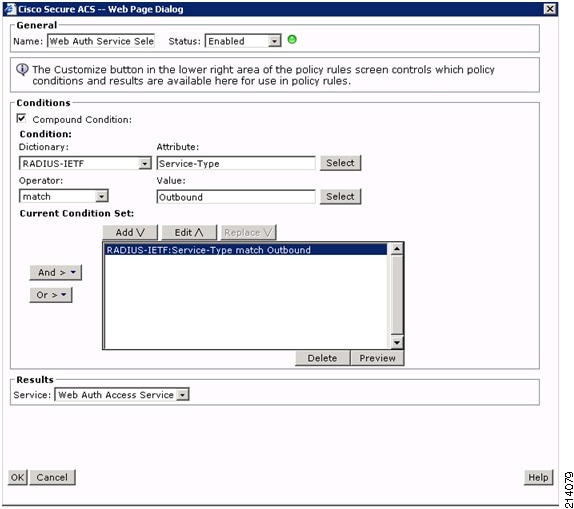This screenshot has width=574, height=509.
Task: Click the scroll up arrow in condition list
Action: (x=397, y=249)
